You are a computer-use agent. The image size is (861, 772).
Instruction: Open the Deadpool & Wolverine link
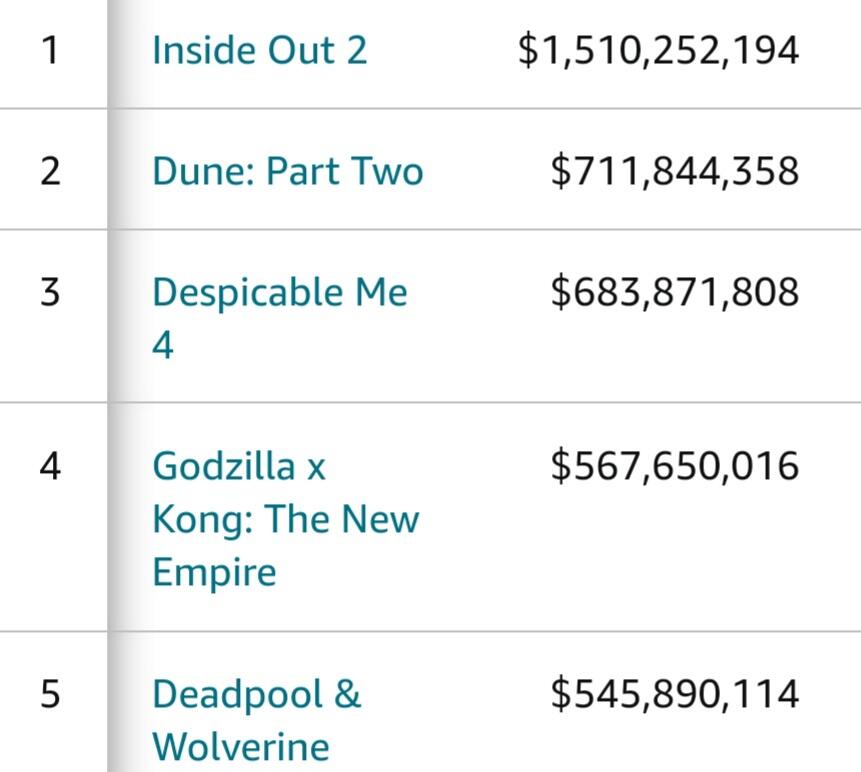[256, 695]
